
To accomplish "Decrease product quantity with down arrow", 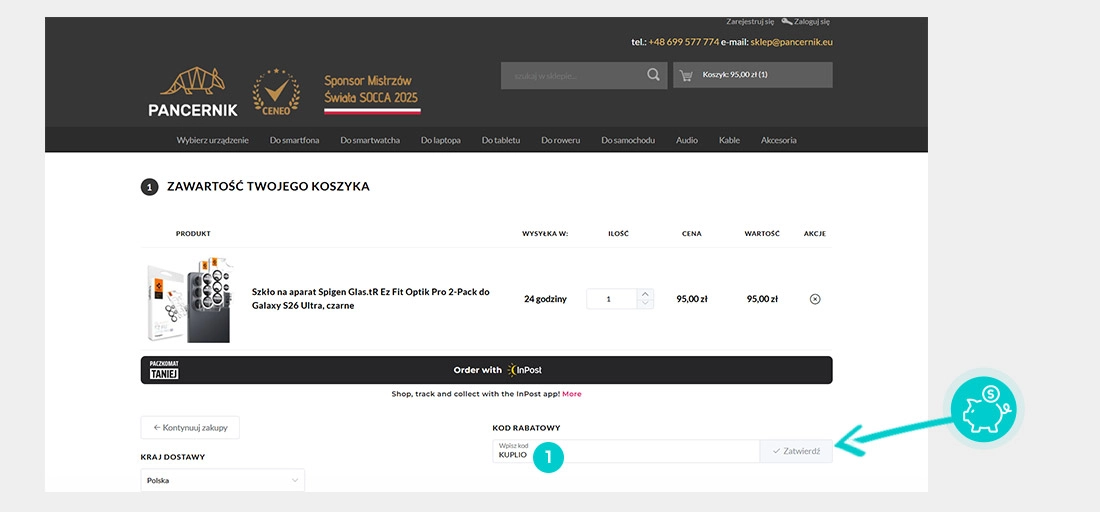I will pos(644,304).
